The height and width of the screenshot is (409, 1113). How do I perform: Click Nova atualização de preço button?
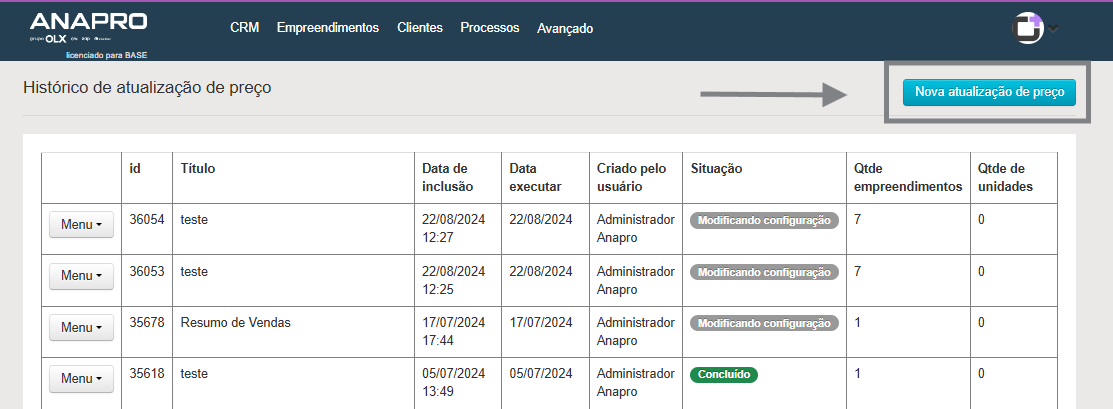[988, 92]
